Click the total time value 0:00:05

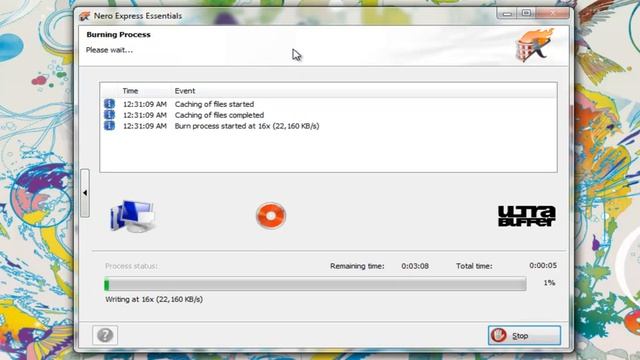[x=543, y=265]
